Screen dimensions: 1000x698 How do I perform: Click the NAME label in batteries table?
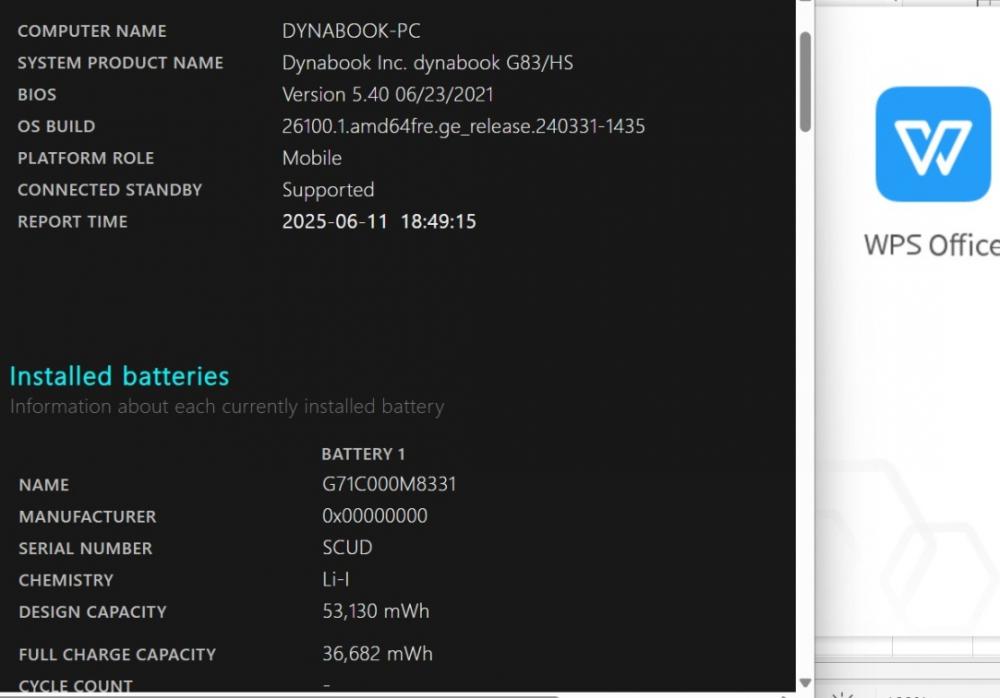(x=43, y=485)
